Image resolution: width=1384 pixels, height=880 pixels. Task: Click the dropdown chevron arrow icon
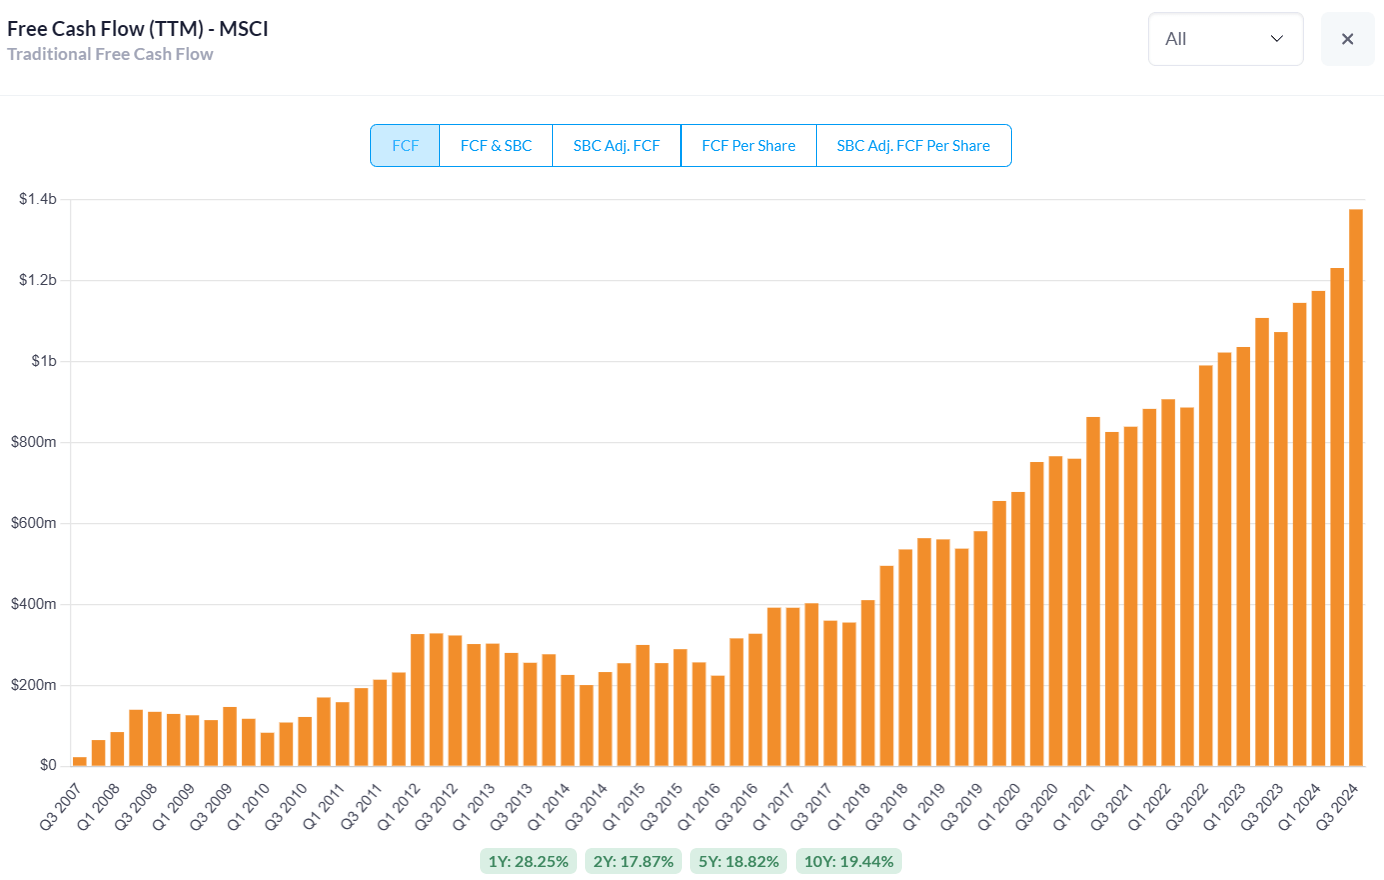(x=1277, y=39)
